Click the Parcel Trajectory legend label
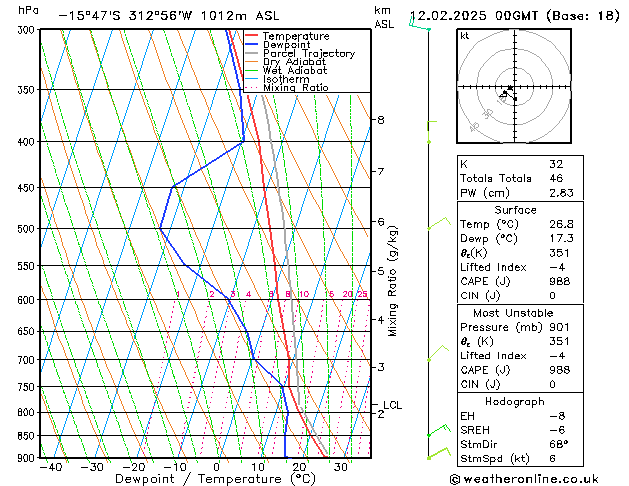This screenshot has width=629, height=486. pyautogui.click(x=308, y=54)
